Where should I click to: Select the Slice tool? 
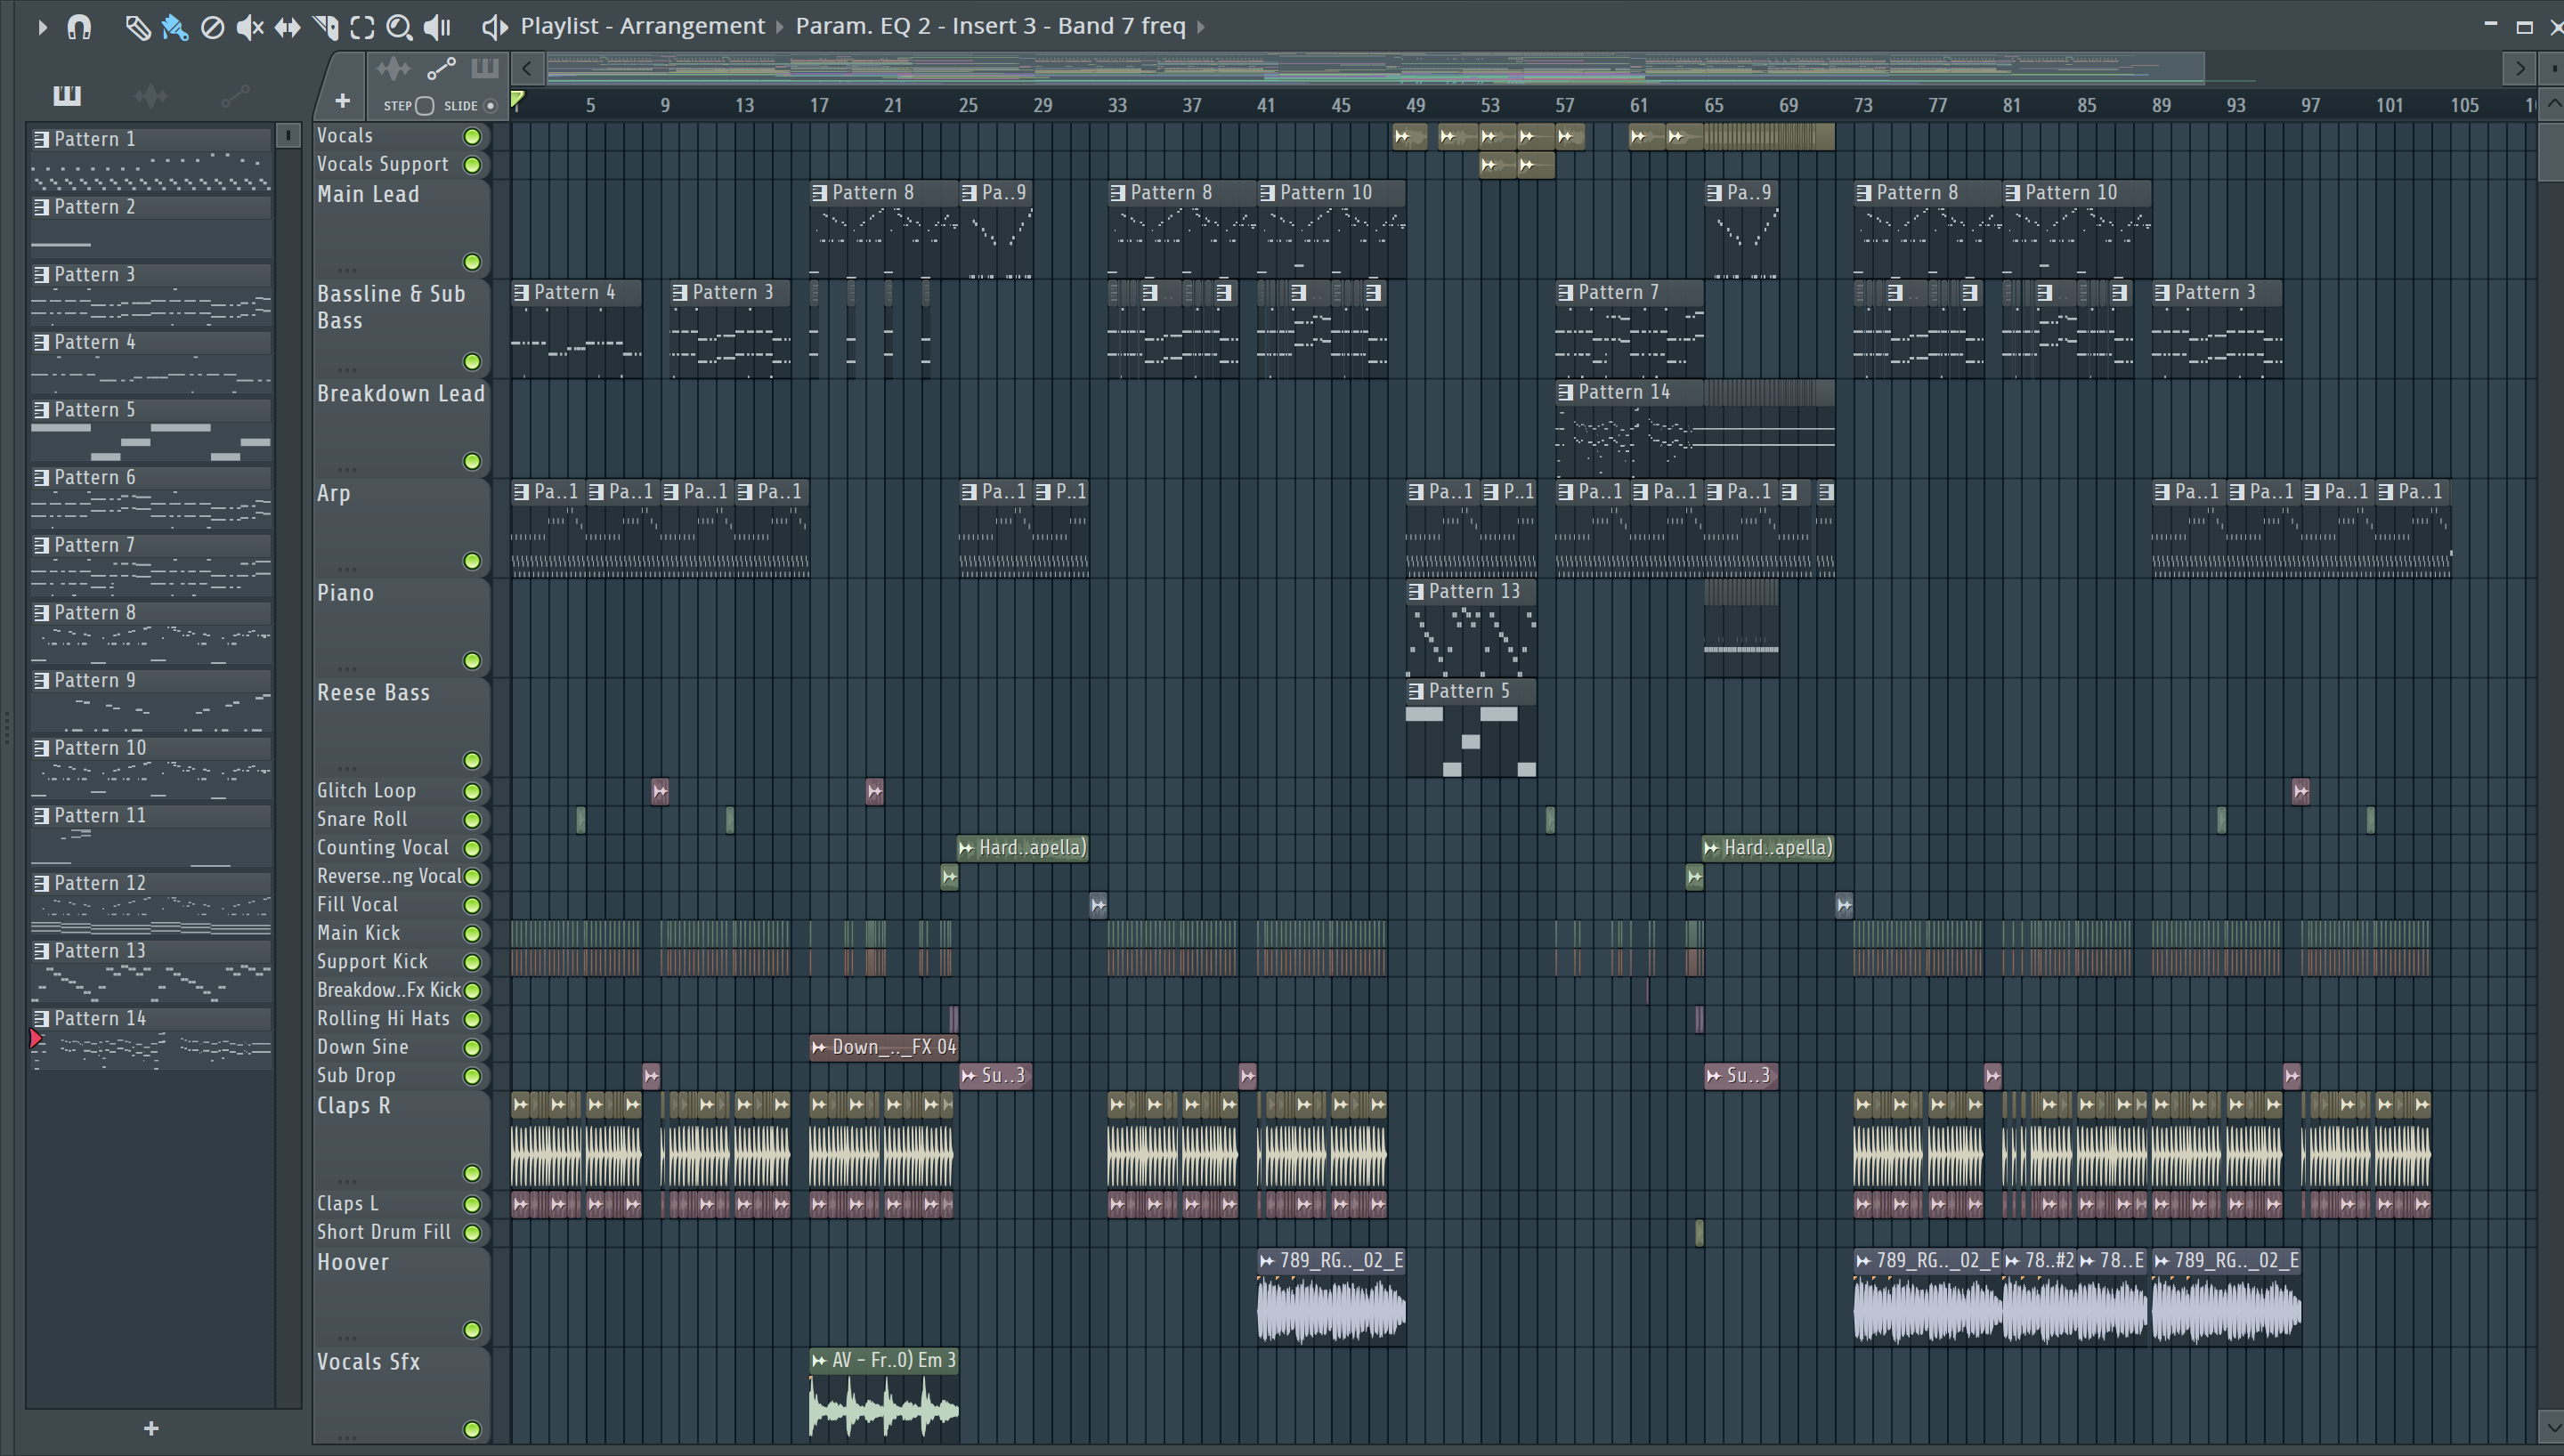click(x=325, y=27)
